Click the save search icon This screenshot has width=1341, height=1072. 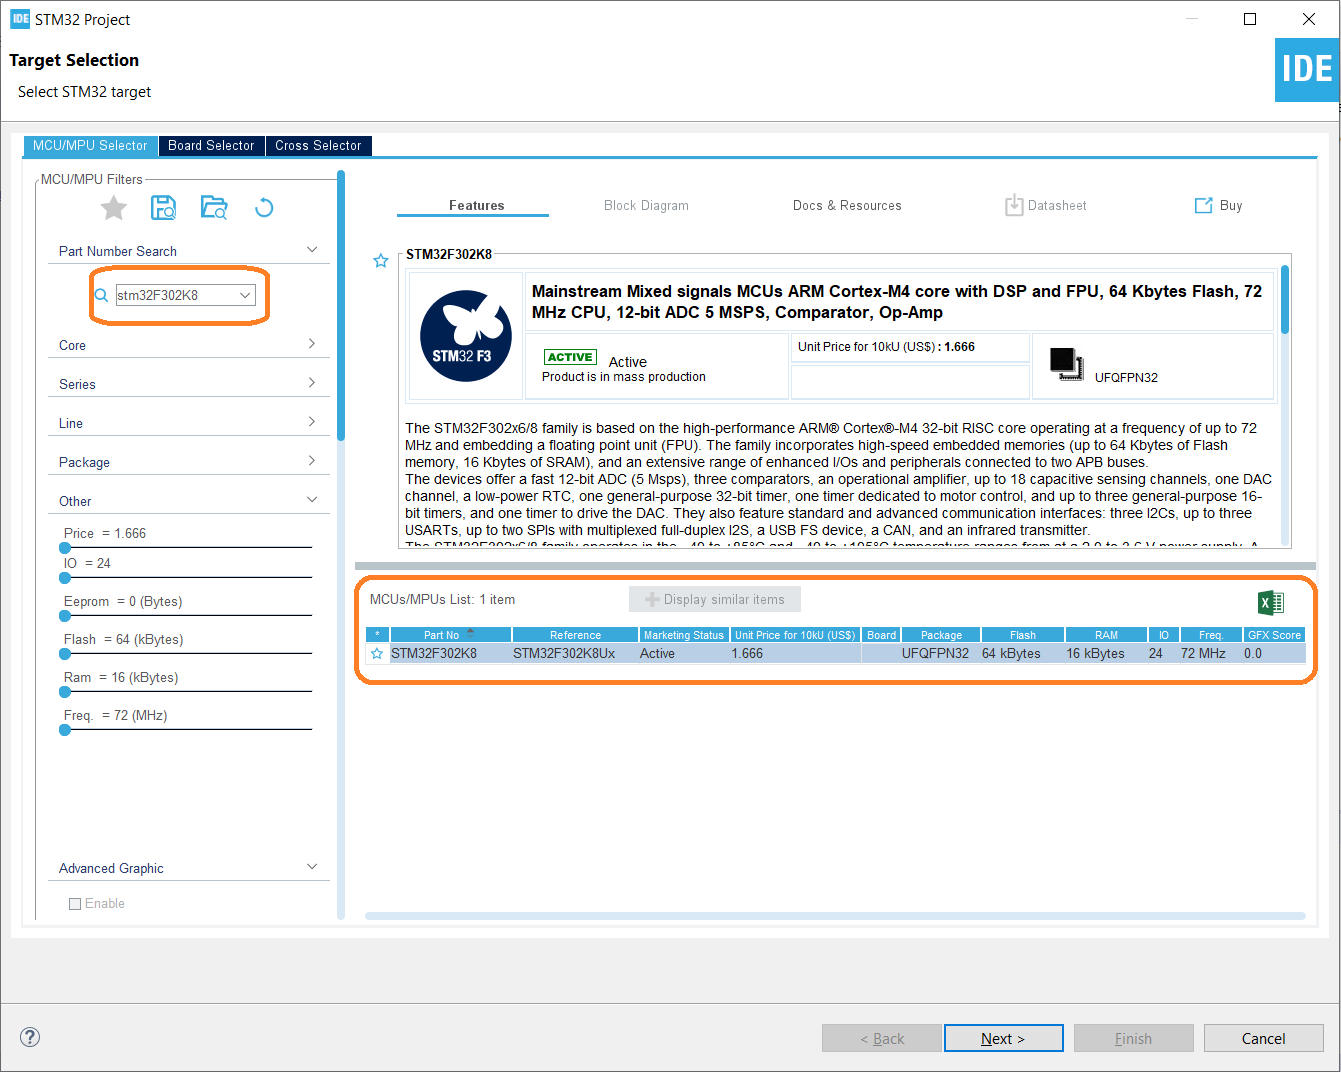(x=163, y=207)
